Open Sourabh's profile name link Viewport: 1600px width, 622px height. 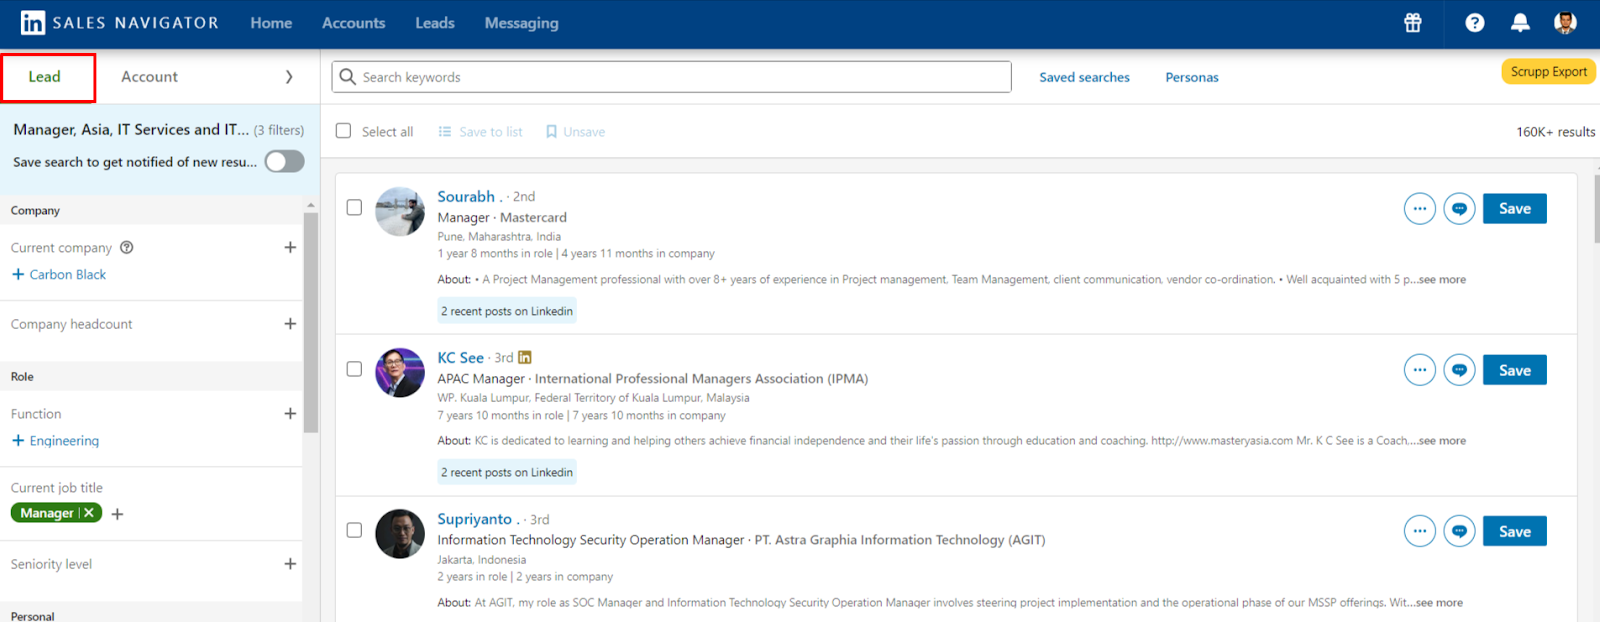pyautogui.click(x=466, y=197)
